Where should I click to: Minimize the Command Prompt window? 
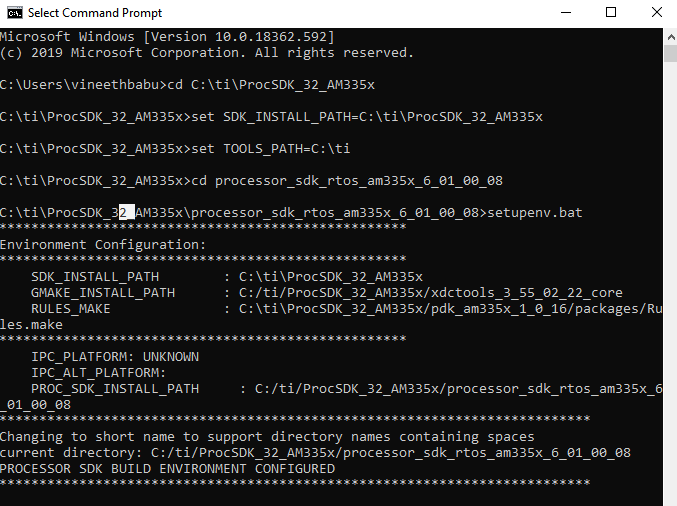563,13
